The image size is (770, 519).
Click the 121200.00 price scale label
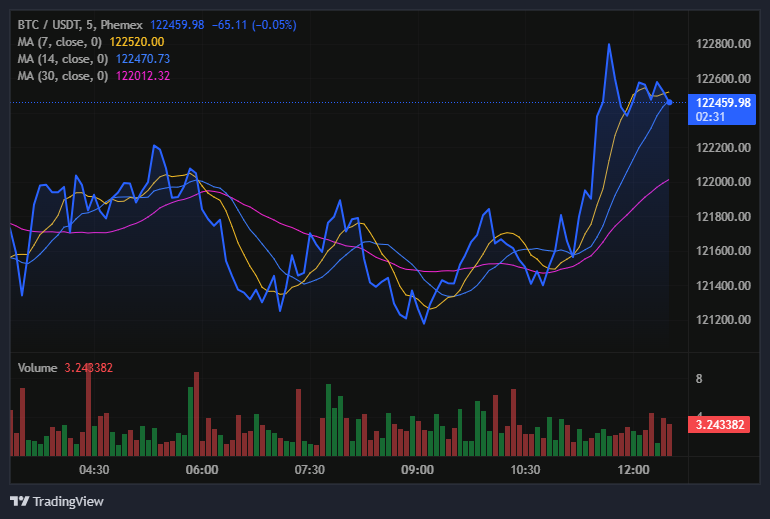pos(723,320)
